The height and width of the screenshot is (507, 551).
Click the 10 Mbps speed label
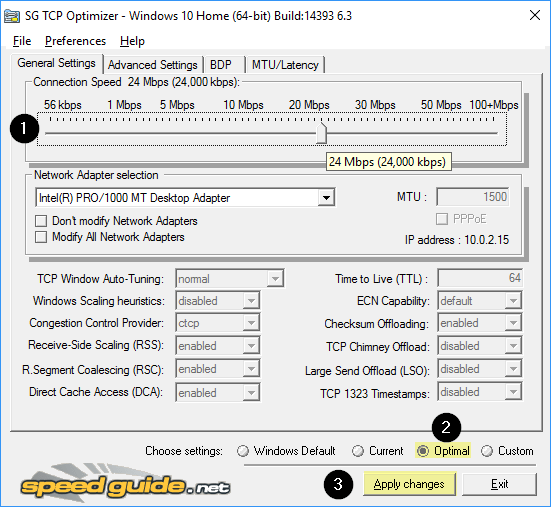click(x=243, y=105)
